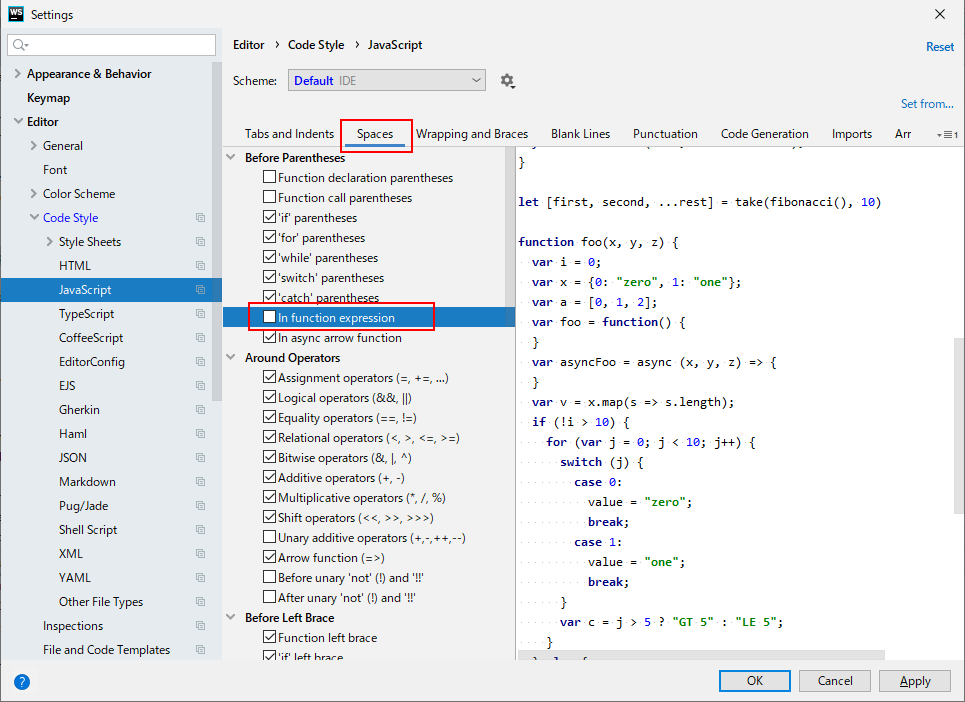Enable Function declaration parentheses checkbox

[269, 177]
